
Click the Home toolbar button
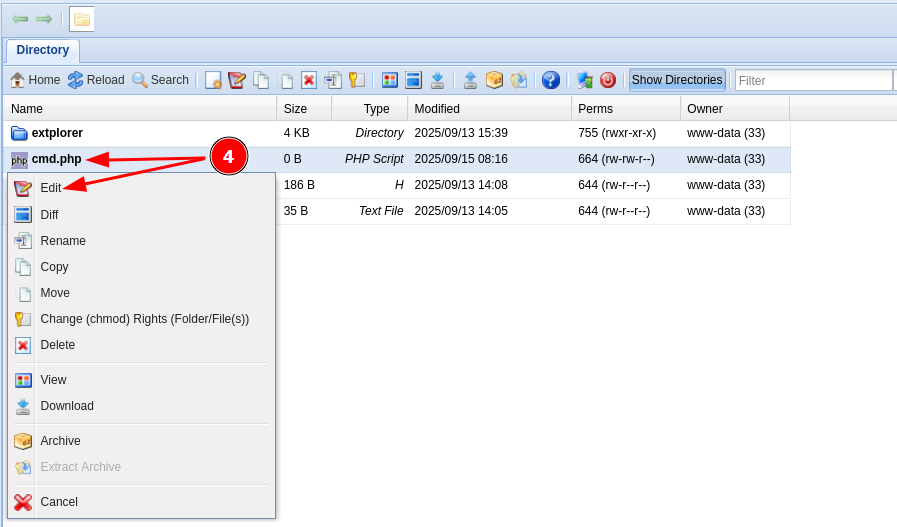coord(35,80)
